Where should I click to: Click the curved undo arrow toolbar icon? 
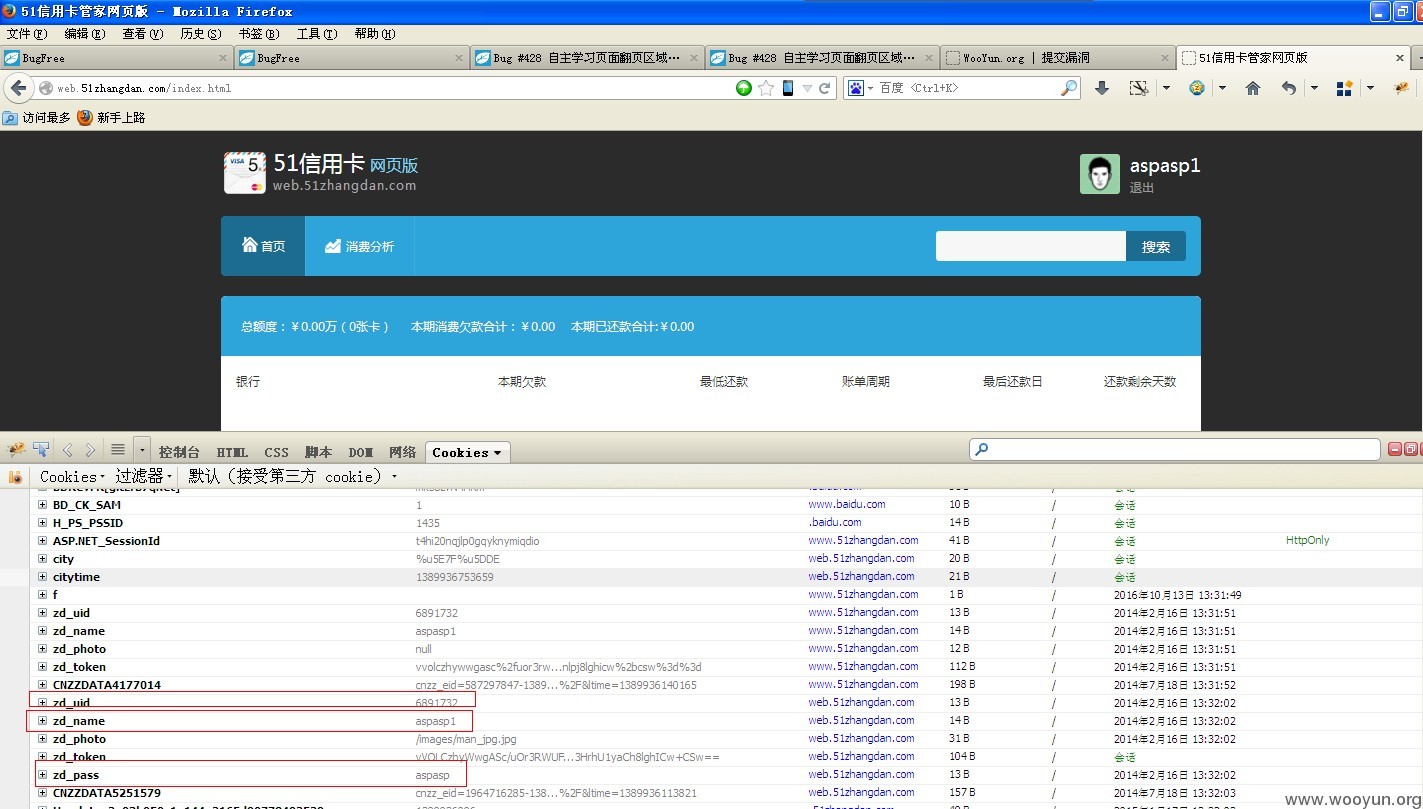click(1289, 88)
